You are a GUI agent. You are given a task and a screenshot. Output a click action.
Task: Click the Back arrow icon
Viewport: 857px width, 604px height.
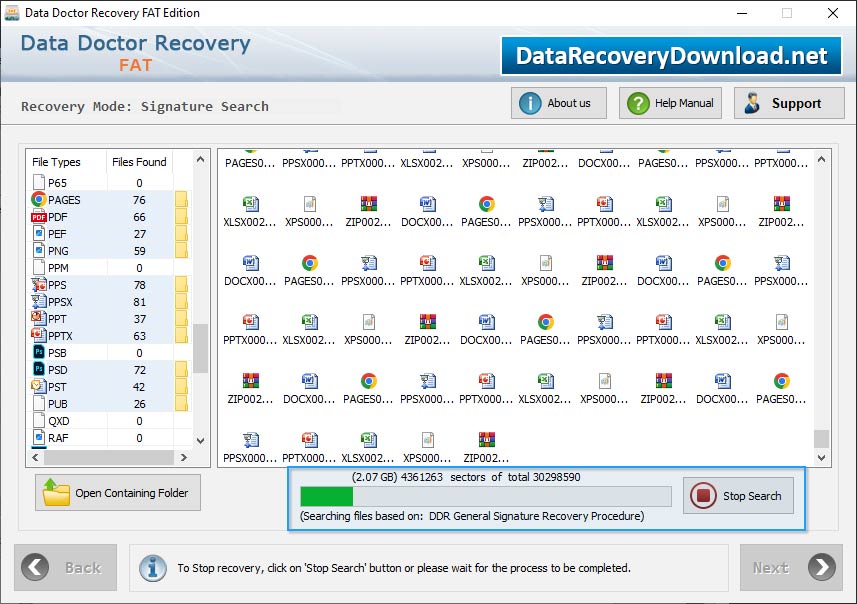pos(35,567)
